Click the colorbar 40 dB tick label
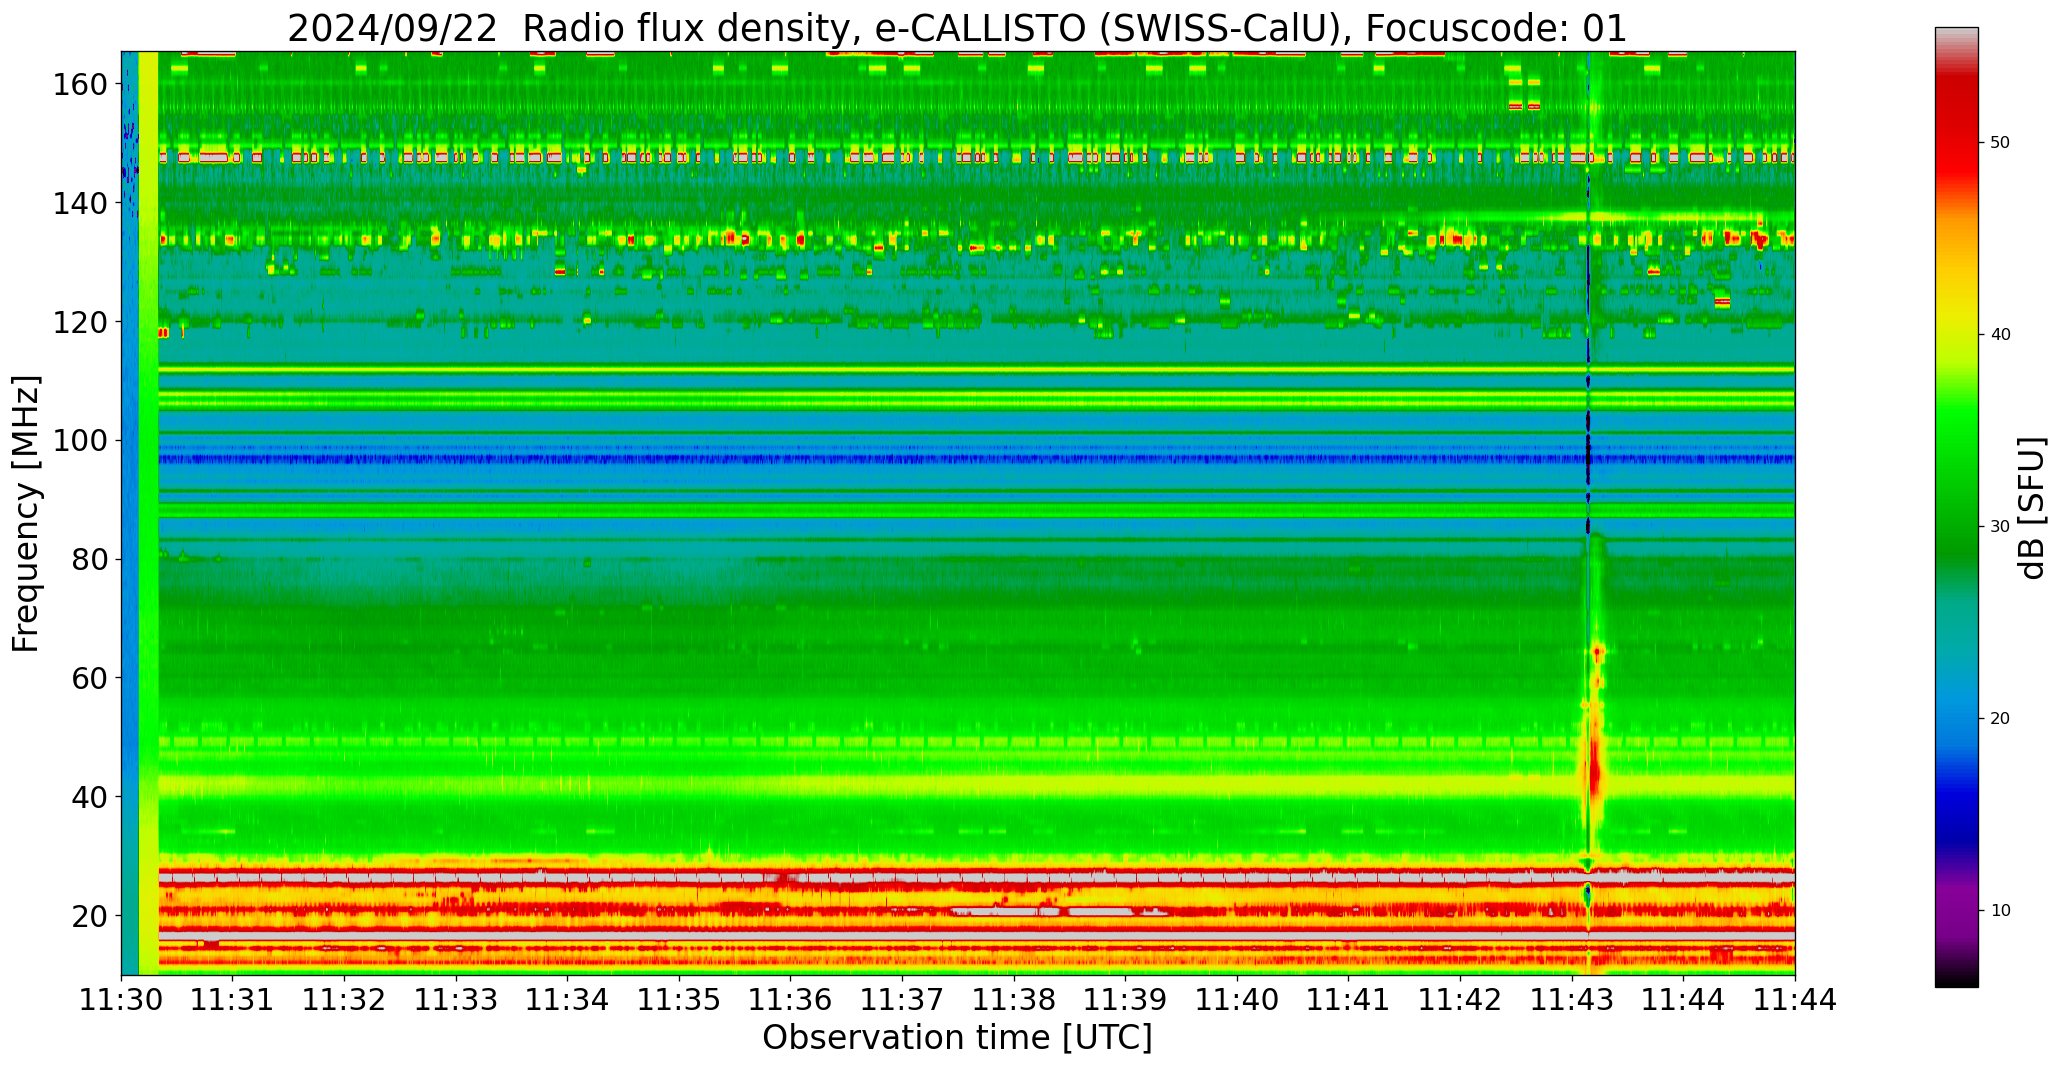 tap(2000, 335)
